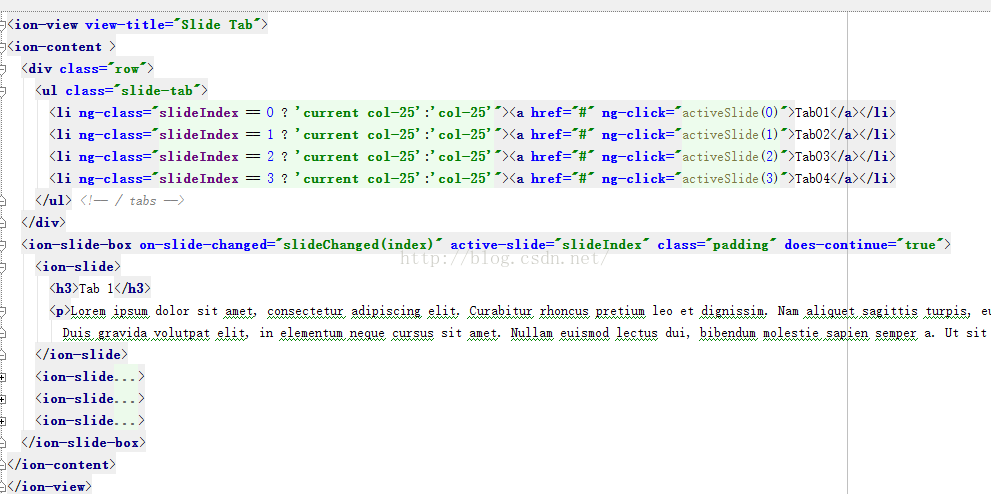Collapse the div class="row" fold marker

tap(3, 69)
